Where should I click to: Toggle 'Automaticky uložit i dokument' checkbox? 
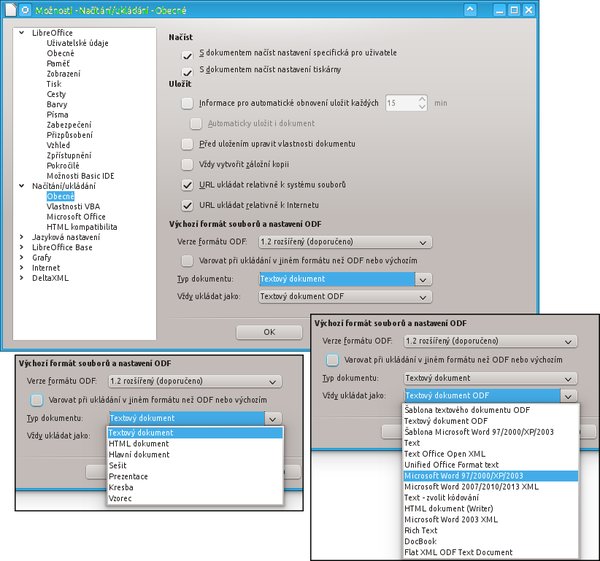196,124
